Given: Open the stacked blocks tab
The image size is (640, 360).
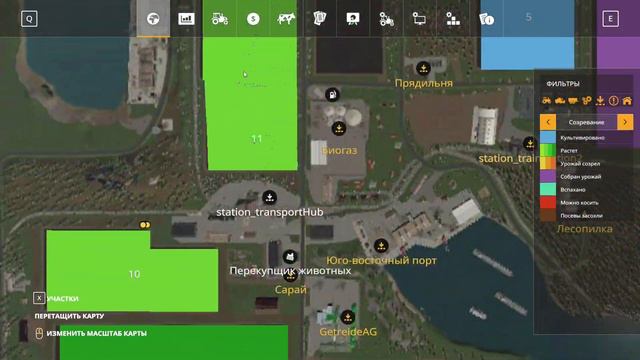Looking at the screenshot, I should (x=453, y=19).
